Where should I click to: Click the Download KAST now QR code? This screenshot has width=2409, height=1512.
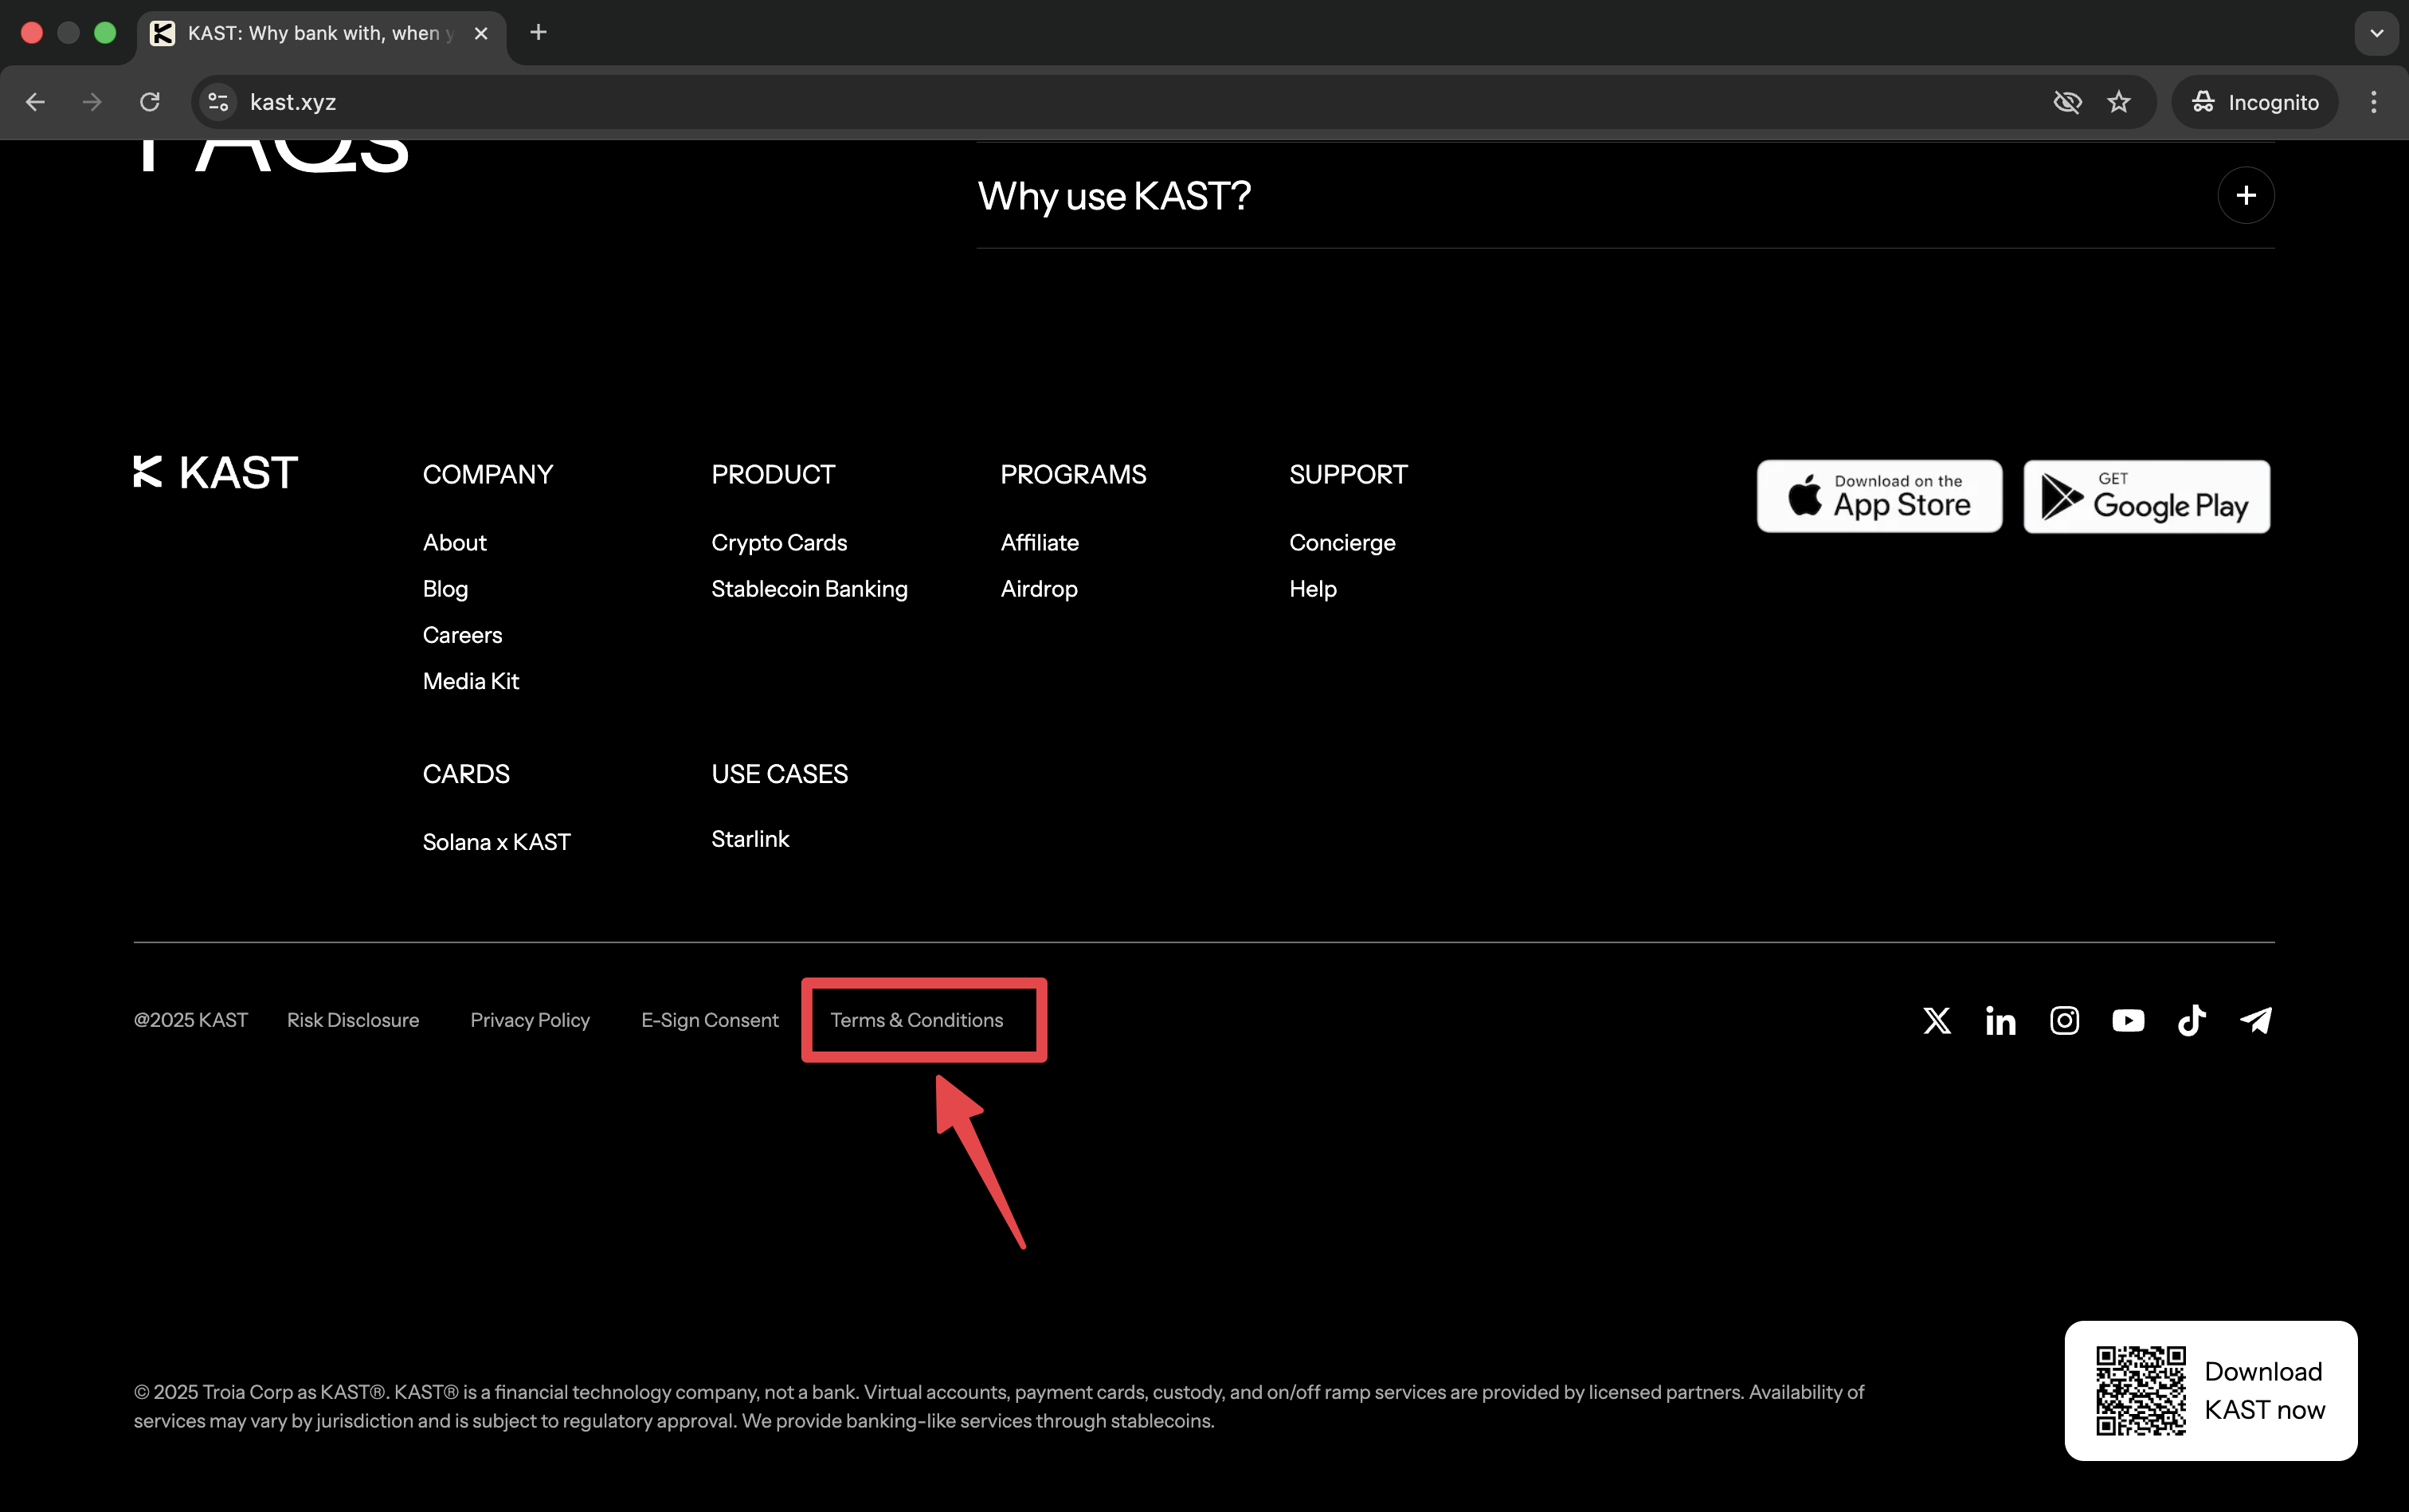coord(2141,1390)
